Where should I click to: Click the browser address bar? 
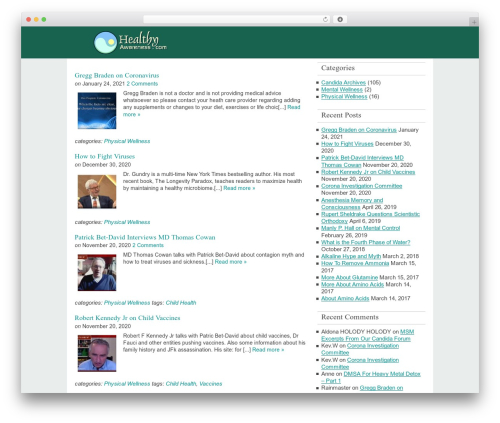tap(236, 19)
